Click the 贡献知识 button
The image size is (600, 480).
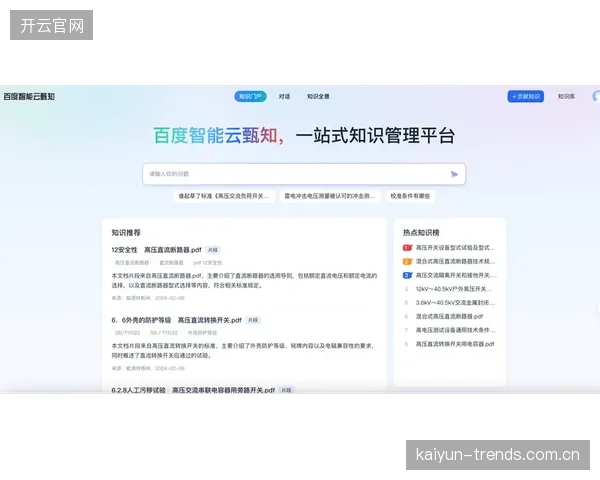point(525,96)
